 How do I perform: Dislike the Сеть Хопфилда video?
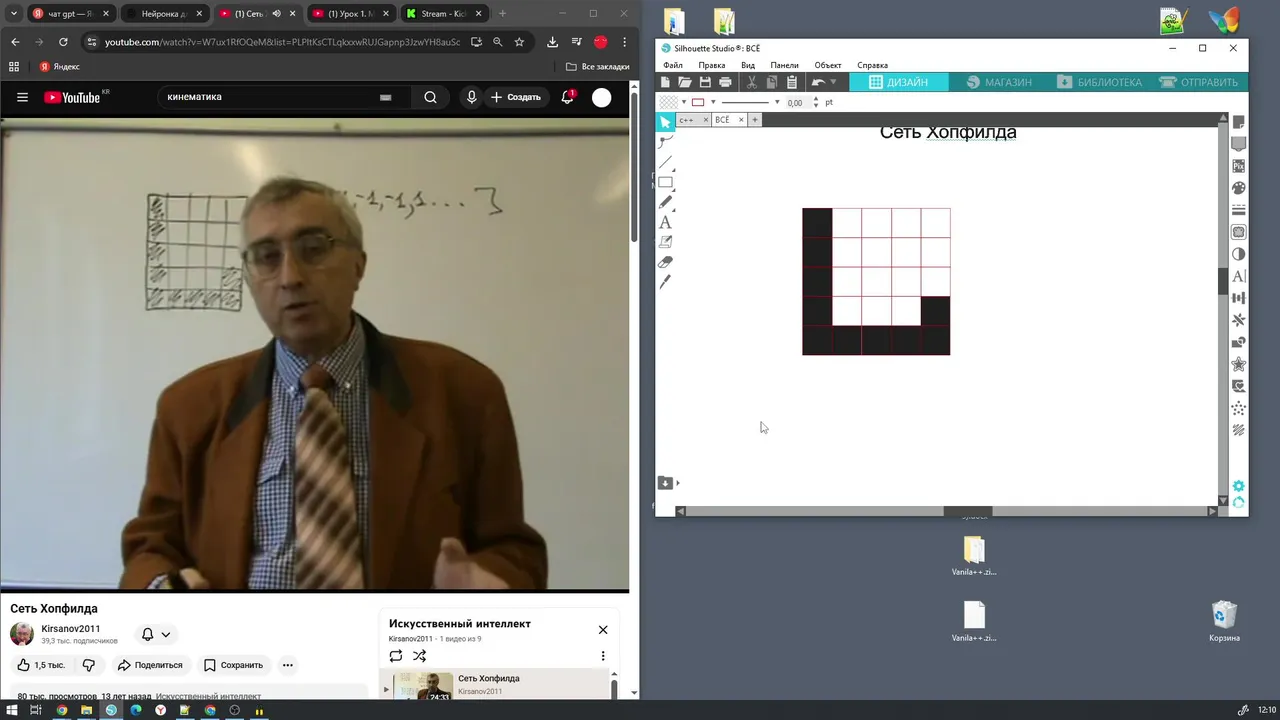click(x=89, y=665)
